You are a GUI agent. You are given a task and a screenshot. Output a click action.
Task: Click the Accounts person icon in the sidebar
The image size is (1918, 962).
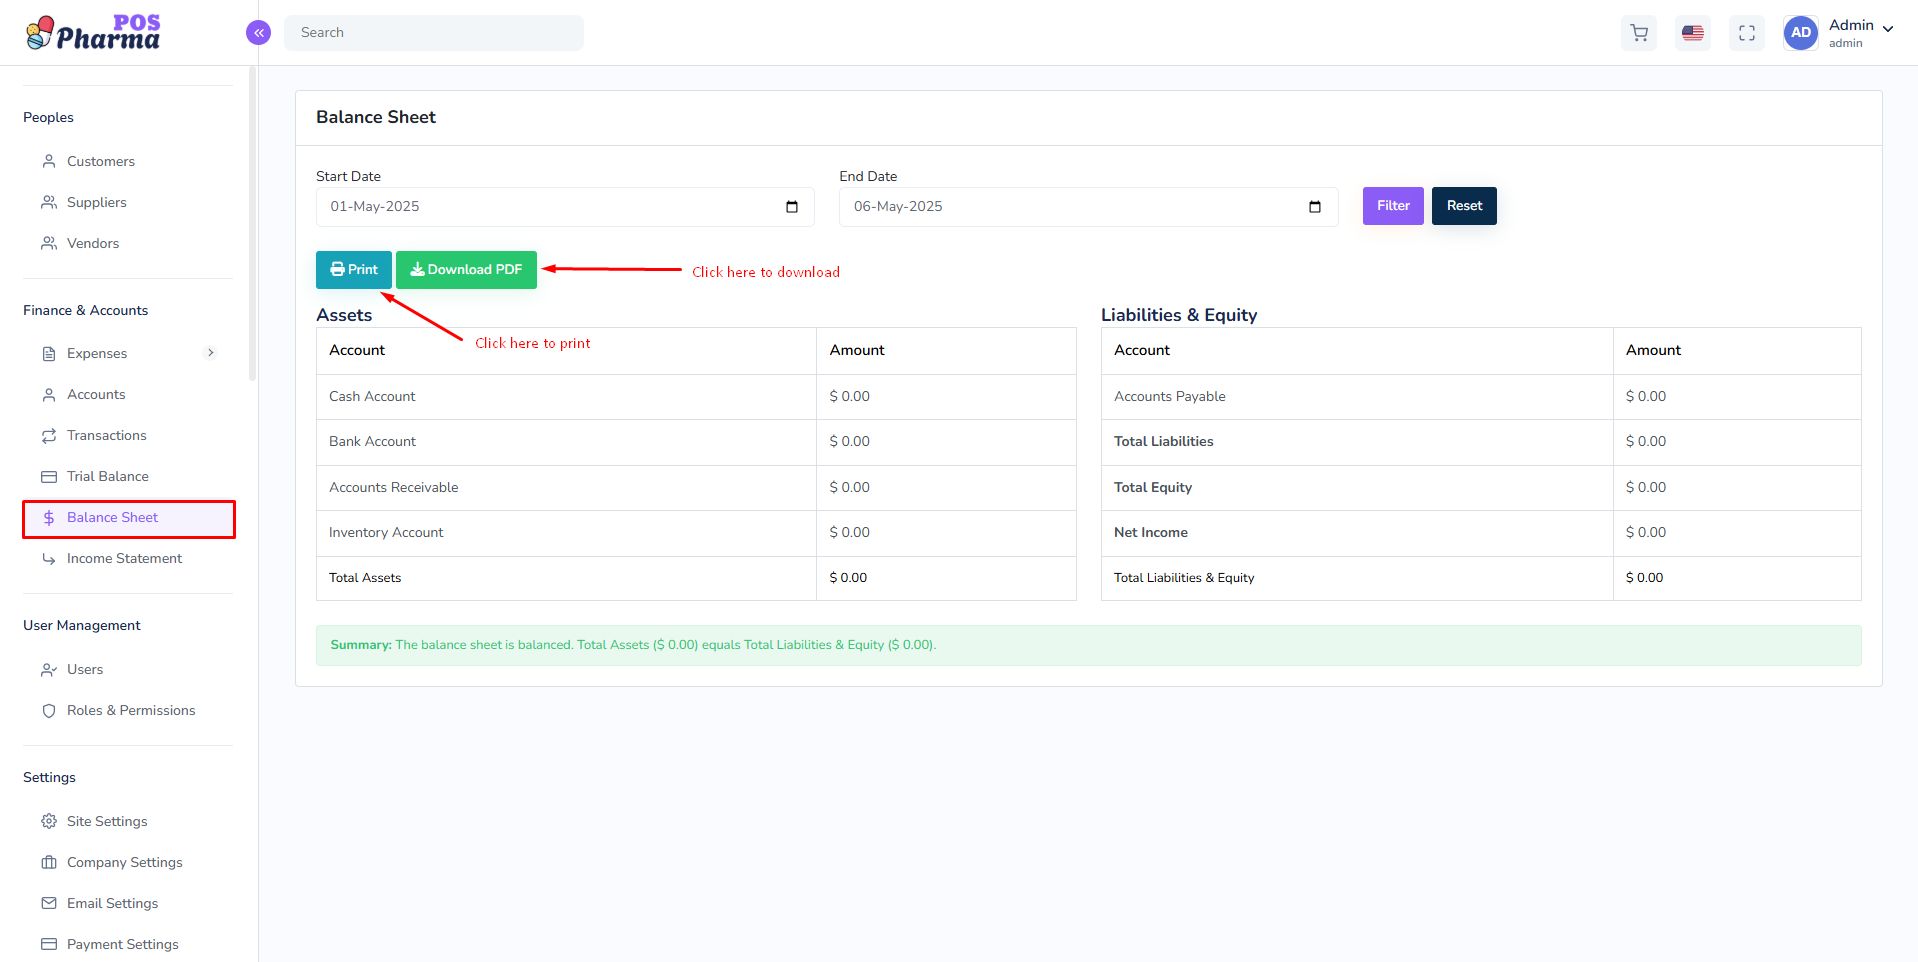[49, 394]
